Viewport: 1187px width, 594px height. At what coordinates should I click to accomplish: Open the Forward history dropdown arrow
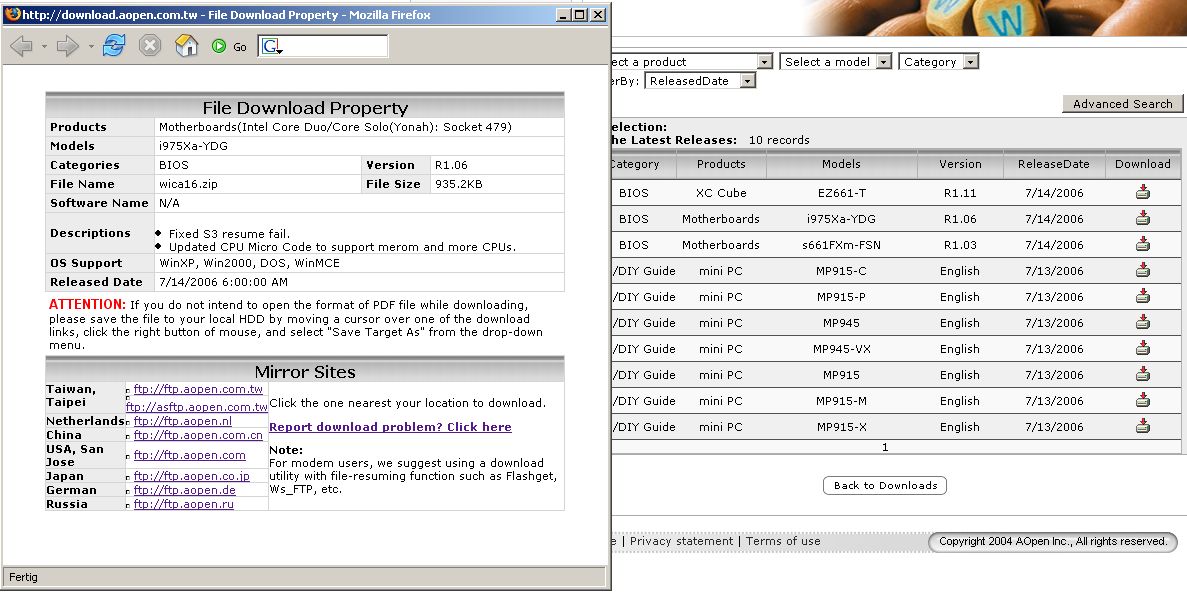point(91,47)
